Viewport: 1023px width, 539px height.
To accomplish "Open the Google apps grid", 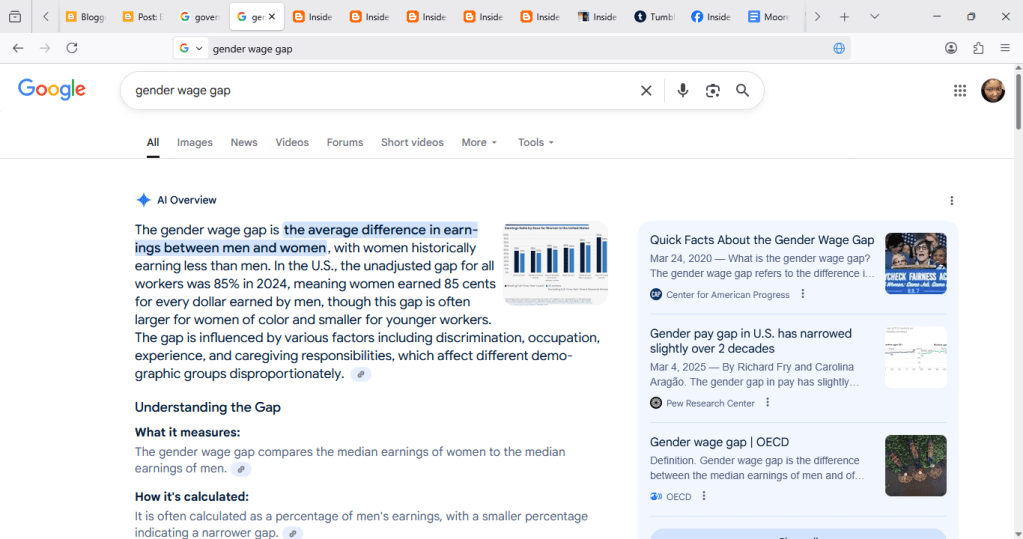I will 960,91.
